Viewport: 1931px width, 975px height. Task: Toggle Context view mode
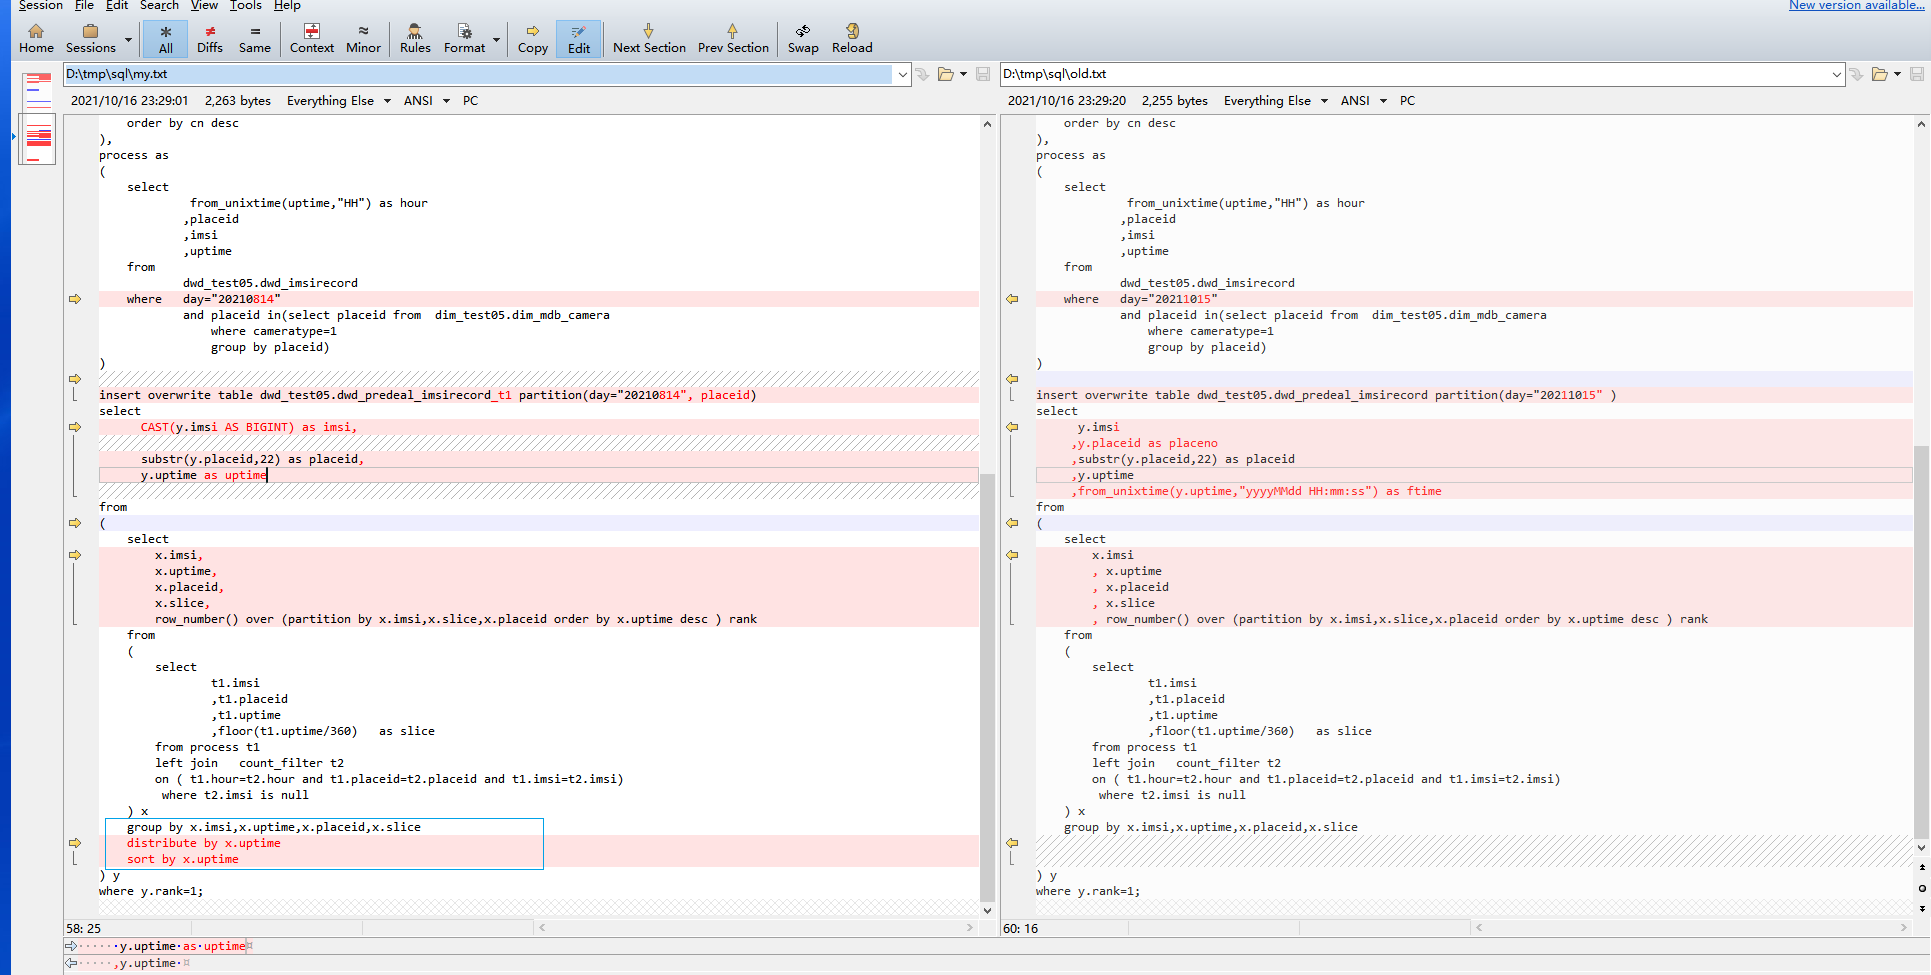[312, 38]
